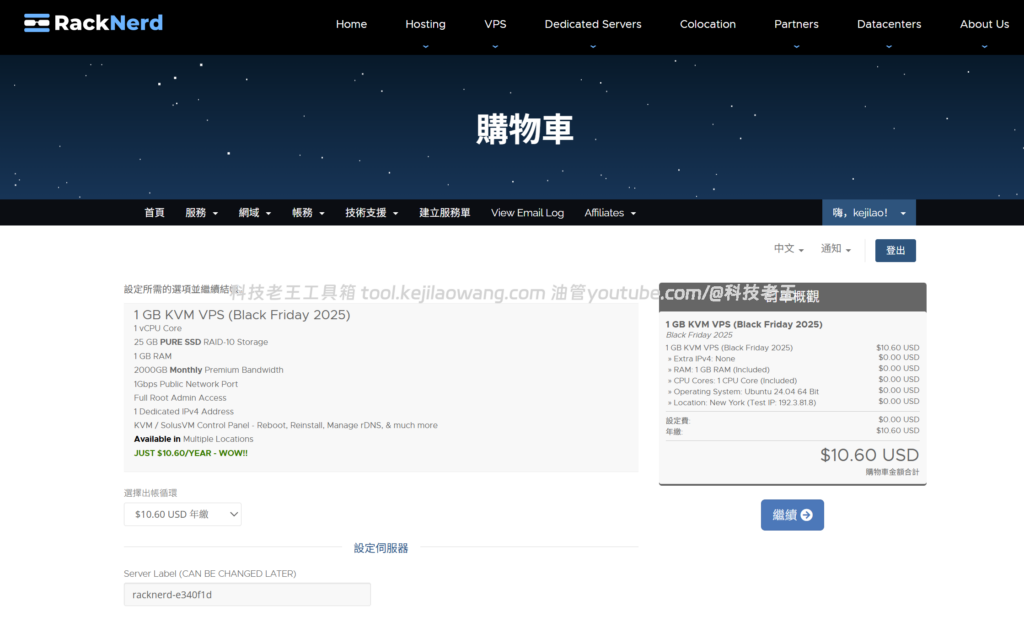Open the Affiliates dropdown menu

point(610,213)
